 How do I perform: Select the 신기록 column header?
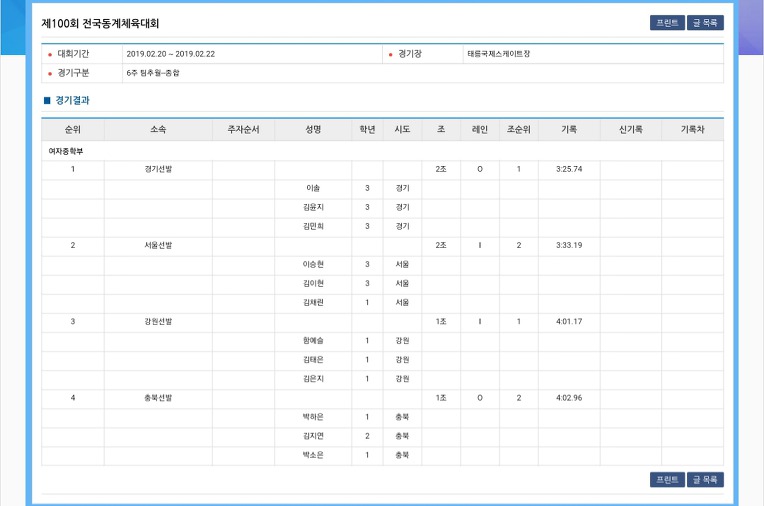[630, 130]
